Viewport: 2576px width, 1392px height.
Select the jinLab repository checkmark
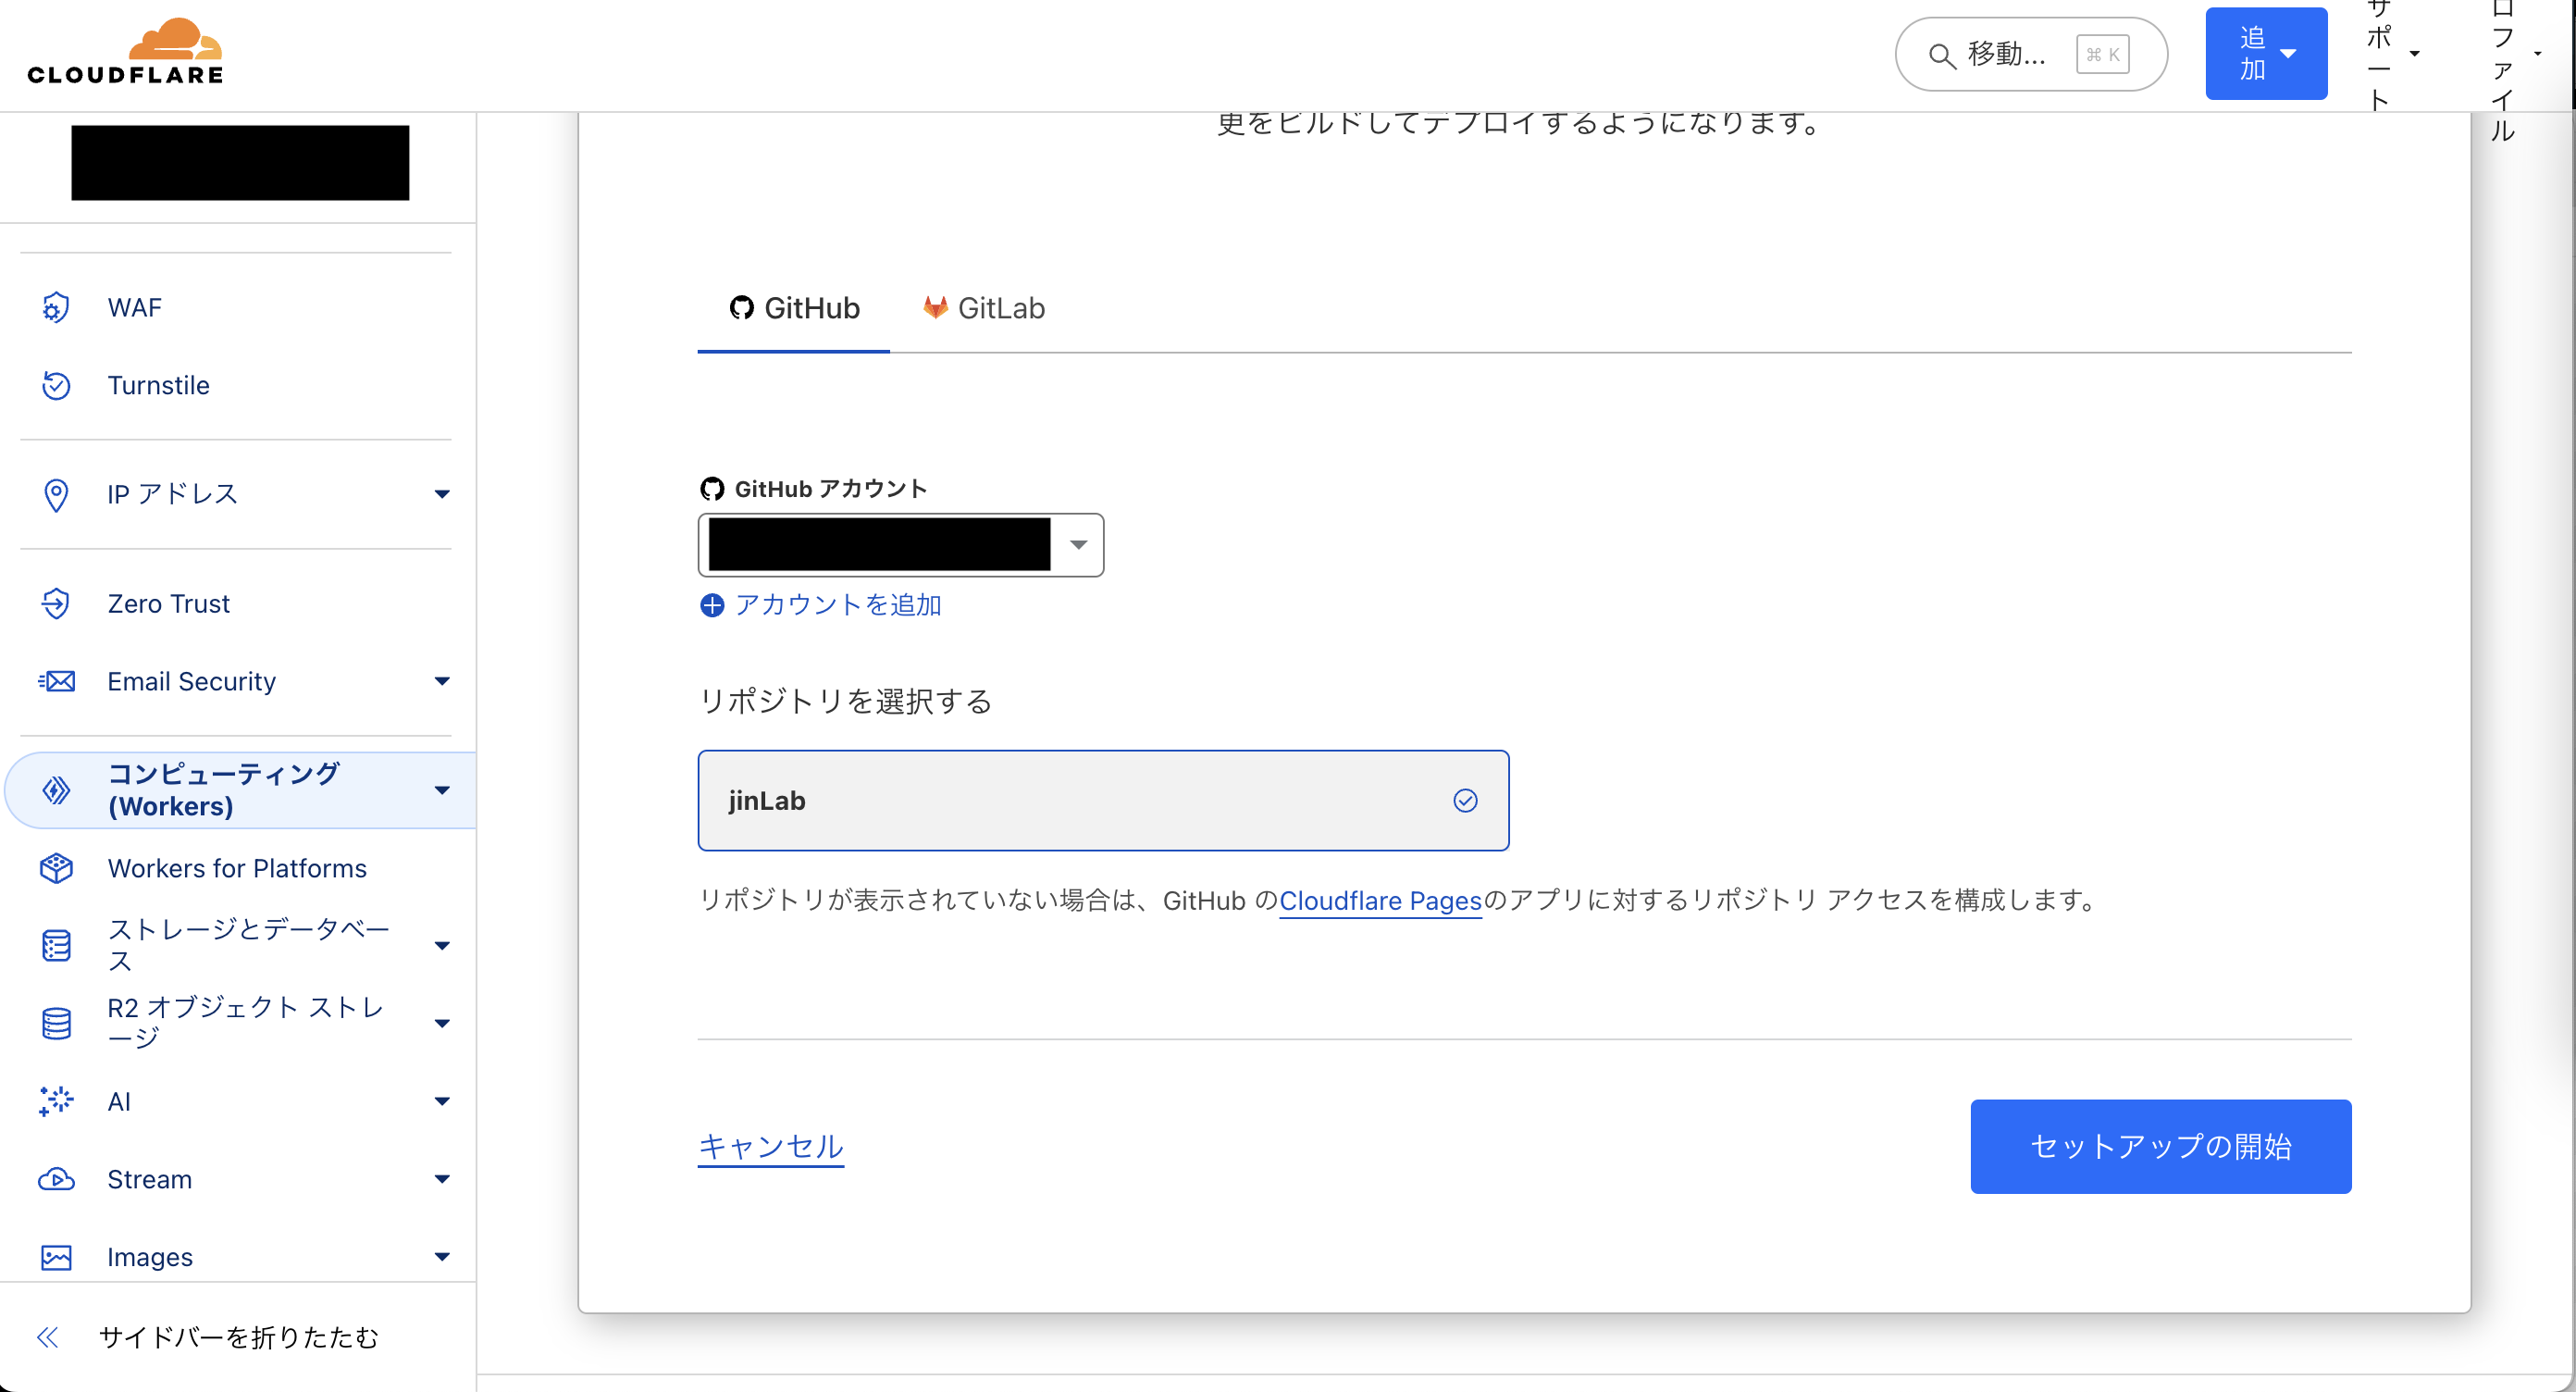click(x=1465, y=800)
